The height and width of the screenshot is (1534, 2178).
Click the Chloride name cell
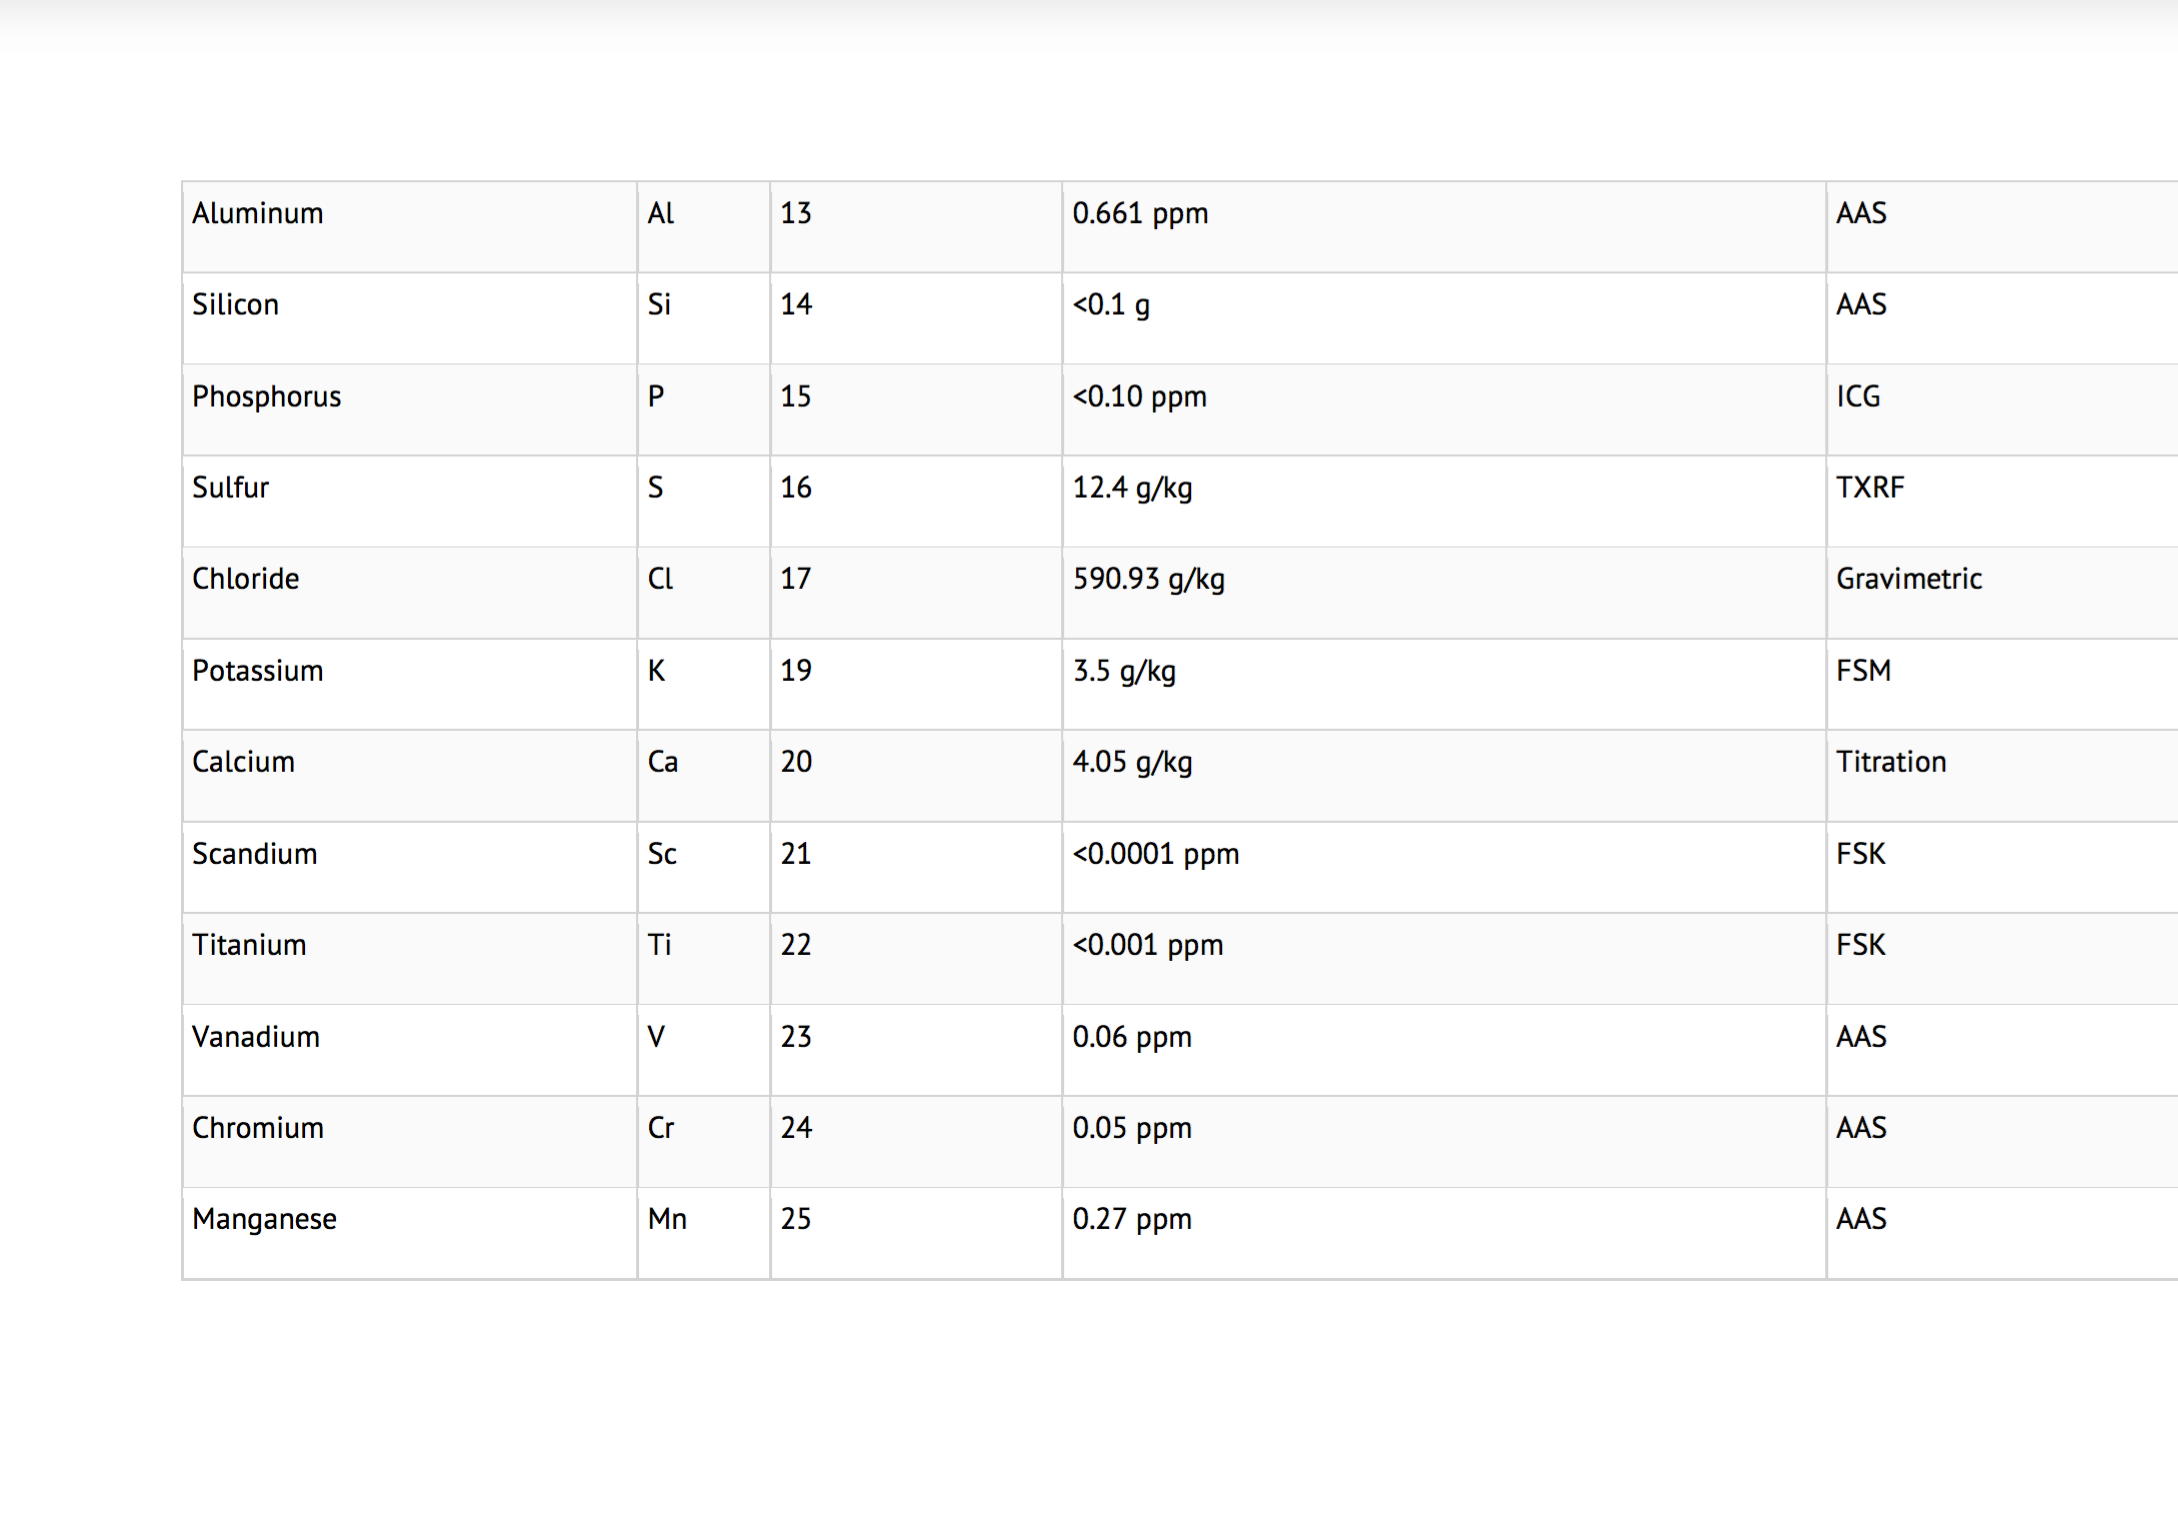tap(246, 578)
